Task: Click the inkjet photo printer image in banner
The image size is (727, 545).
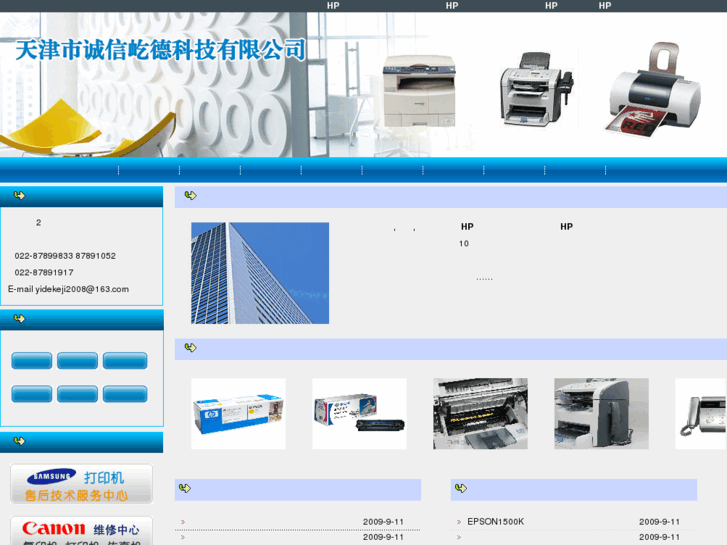Action: tap(654, 89)
